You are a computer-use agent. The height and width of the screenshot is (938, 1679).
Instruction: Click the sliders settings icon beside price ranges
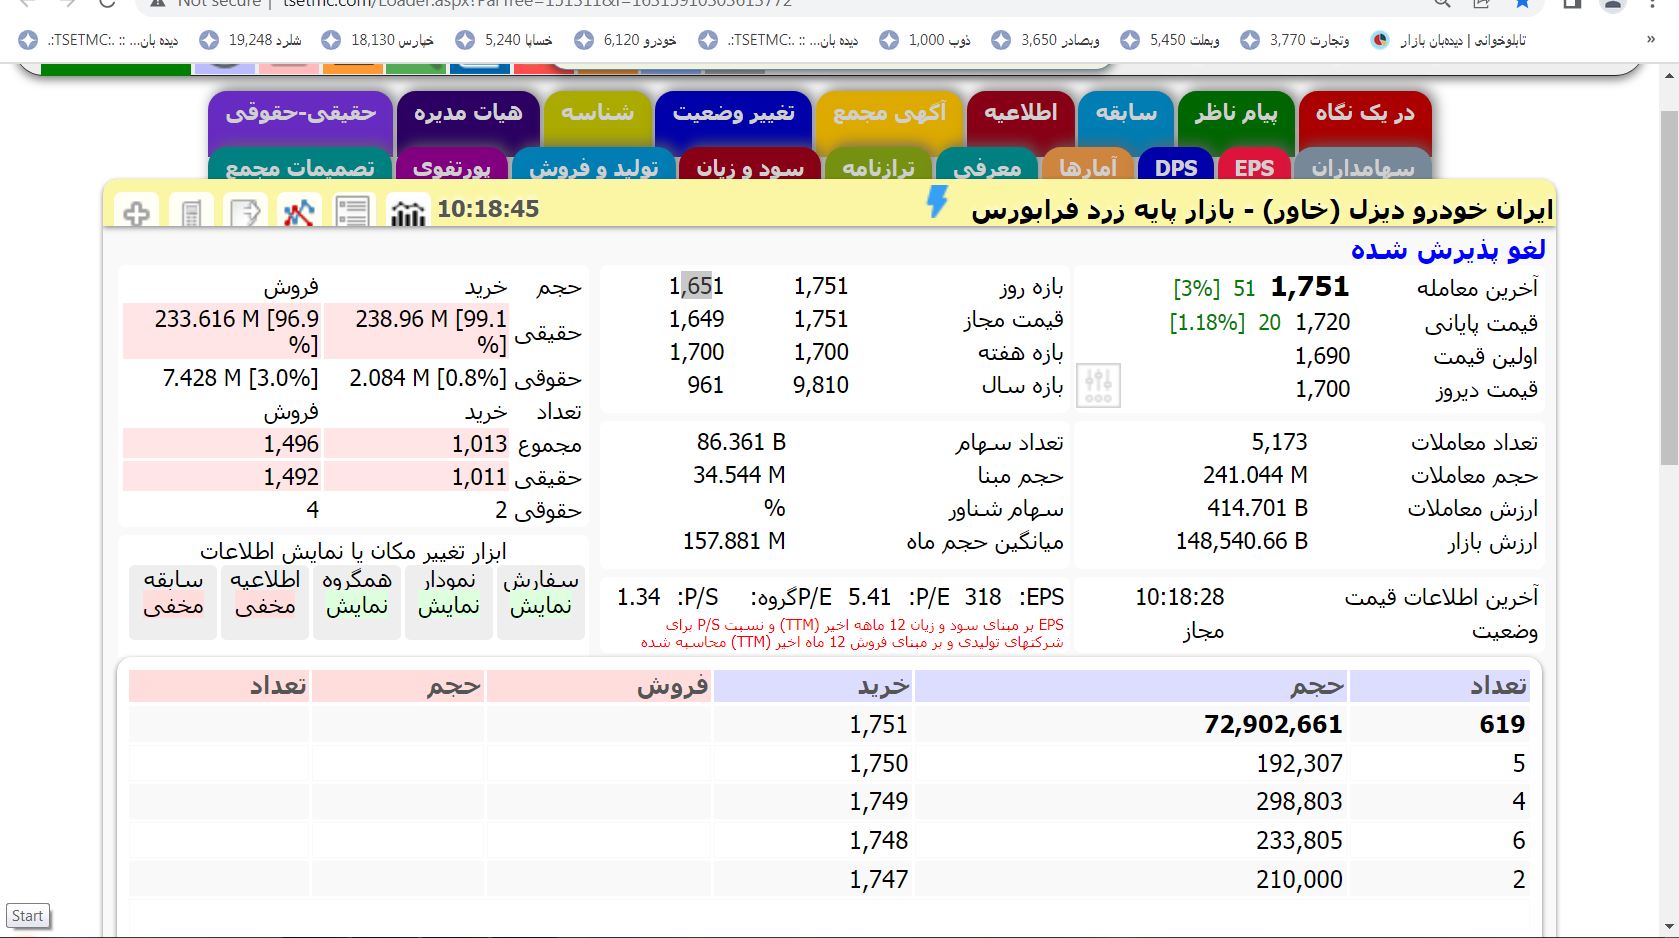pos(1098,385)
